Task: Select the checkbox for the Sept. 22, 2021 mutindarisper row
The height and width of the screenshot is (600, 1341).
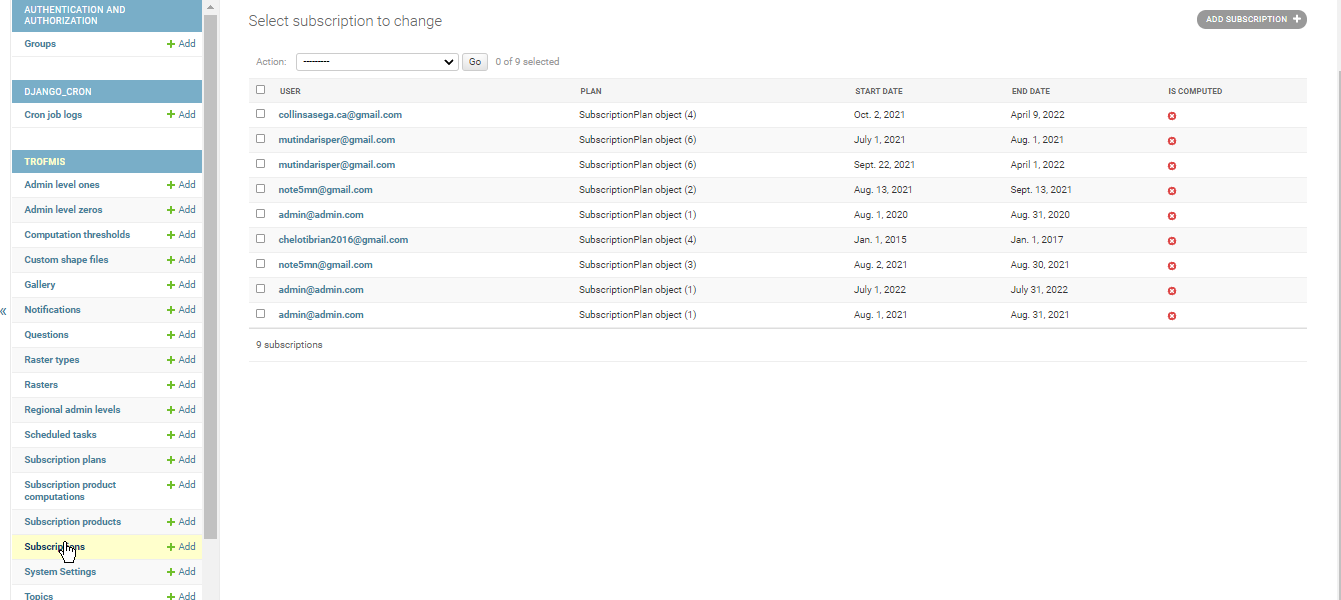Action: point(261,164)
